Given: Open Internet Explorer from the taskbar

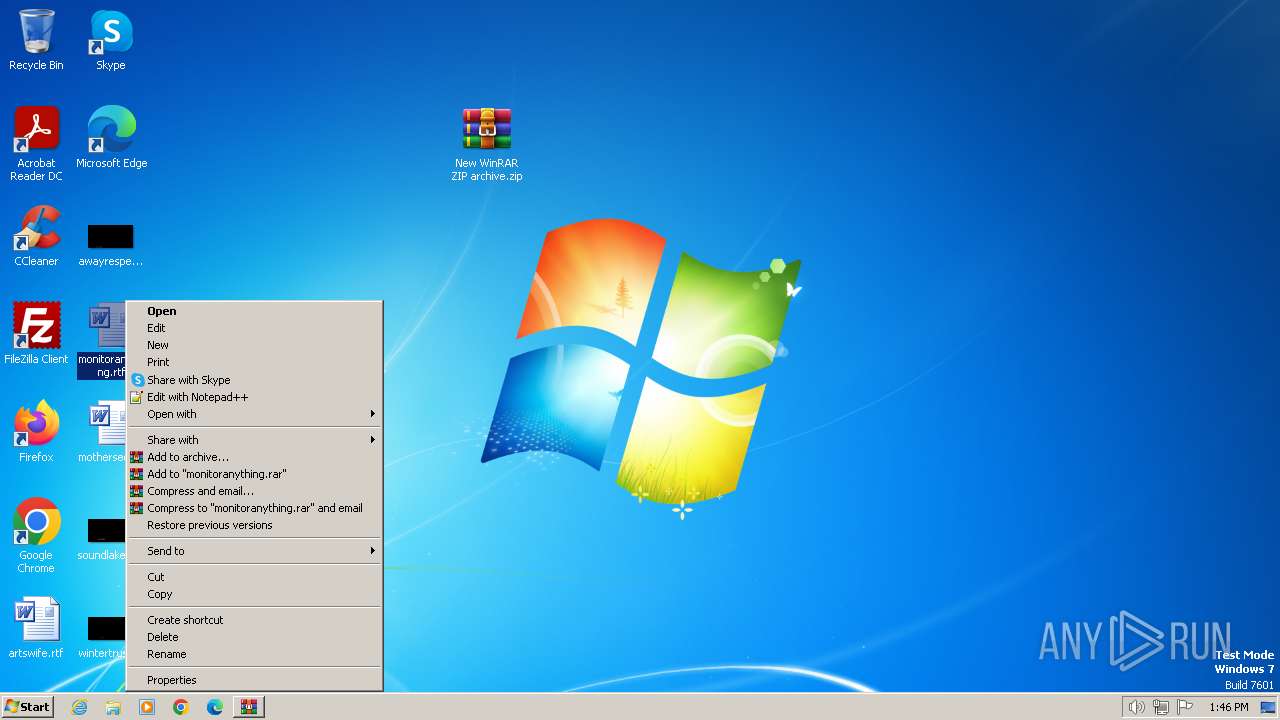Looking at the screenshot, I should 79,707.
